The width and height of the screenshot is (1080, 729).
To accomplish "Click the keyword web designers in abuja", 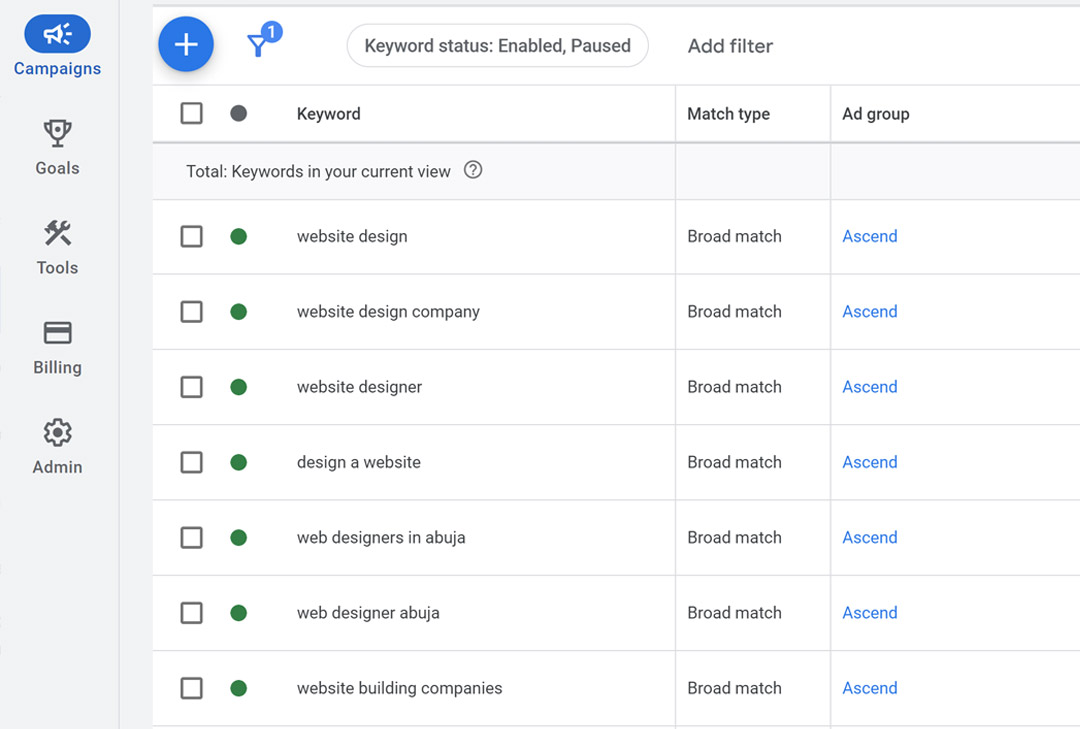I will pyautogui.click(x=381, y=537).
